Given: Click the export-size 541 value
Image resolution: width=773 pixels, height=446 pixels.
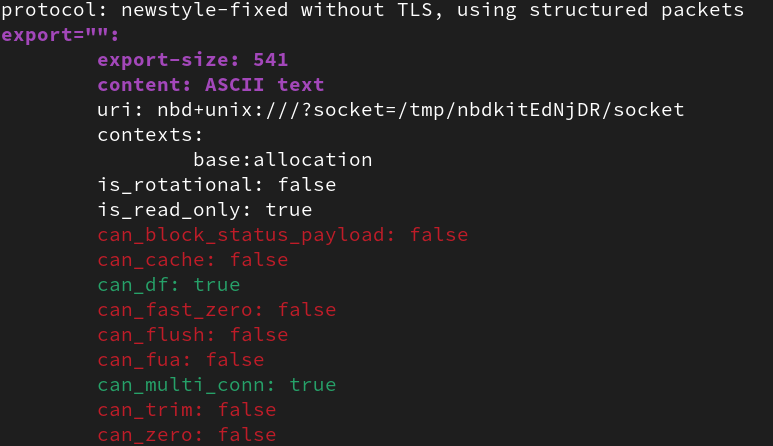Looking at the screenshot, I should coord(270,60).
